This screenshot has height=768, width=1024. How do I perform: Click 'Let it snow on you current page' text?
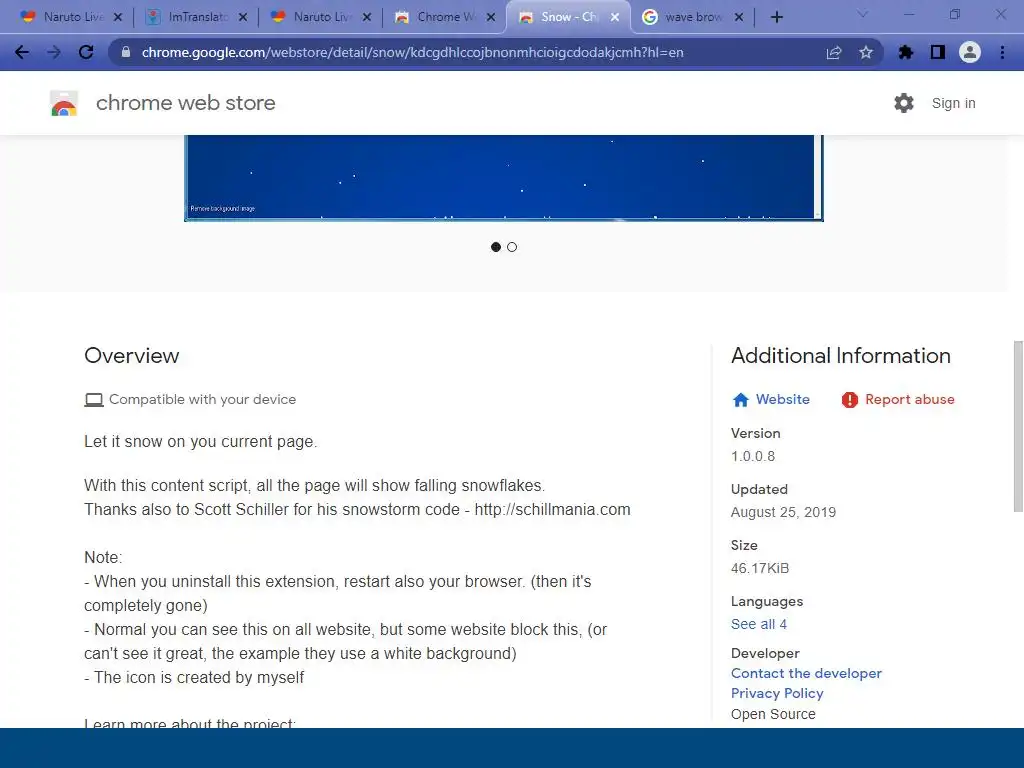click(x=200, y=441)
